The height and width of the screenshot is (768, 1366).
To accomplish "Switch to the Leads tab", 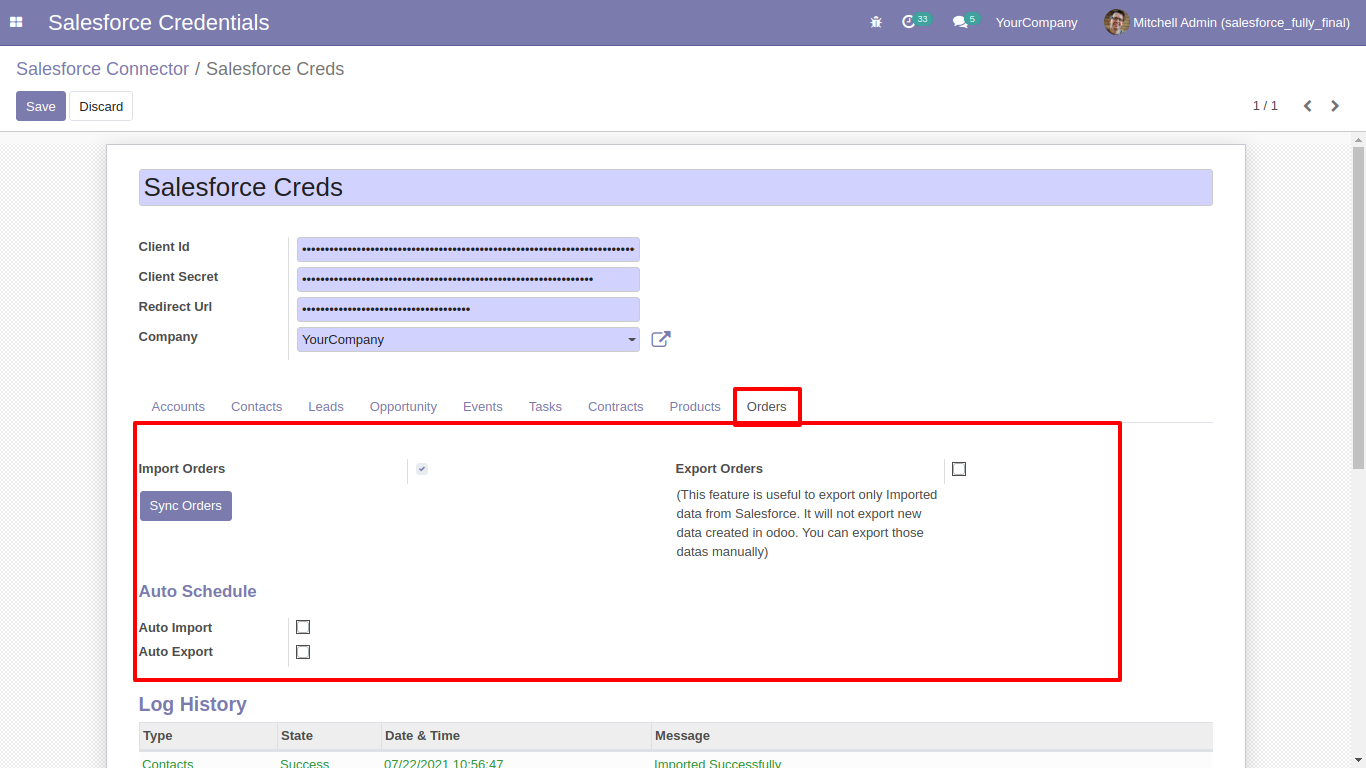I will click(326, 407).
